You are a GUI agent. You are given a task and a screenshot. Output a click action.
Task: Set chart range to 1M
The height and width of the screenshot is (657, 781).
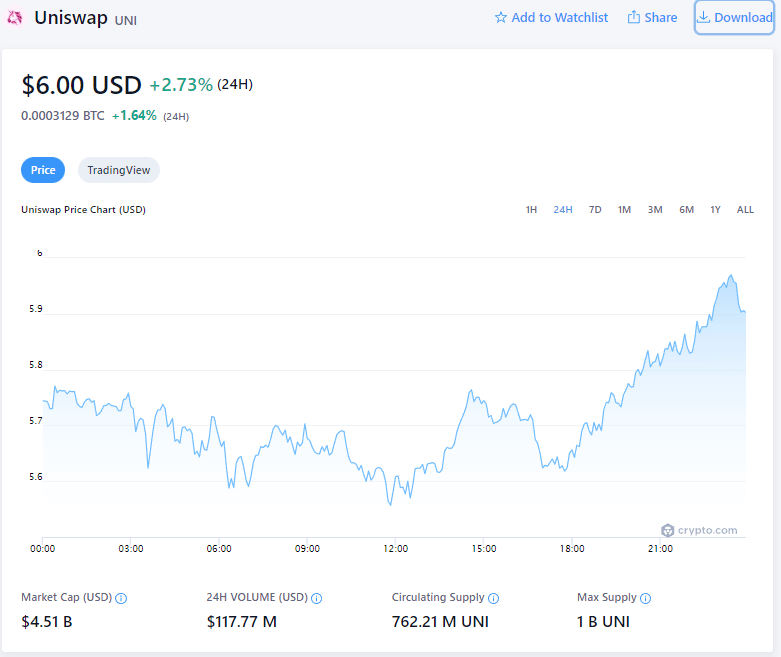click(x=624, y=210)
